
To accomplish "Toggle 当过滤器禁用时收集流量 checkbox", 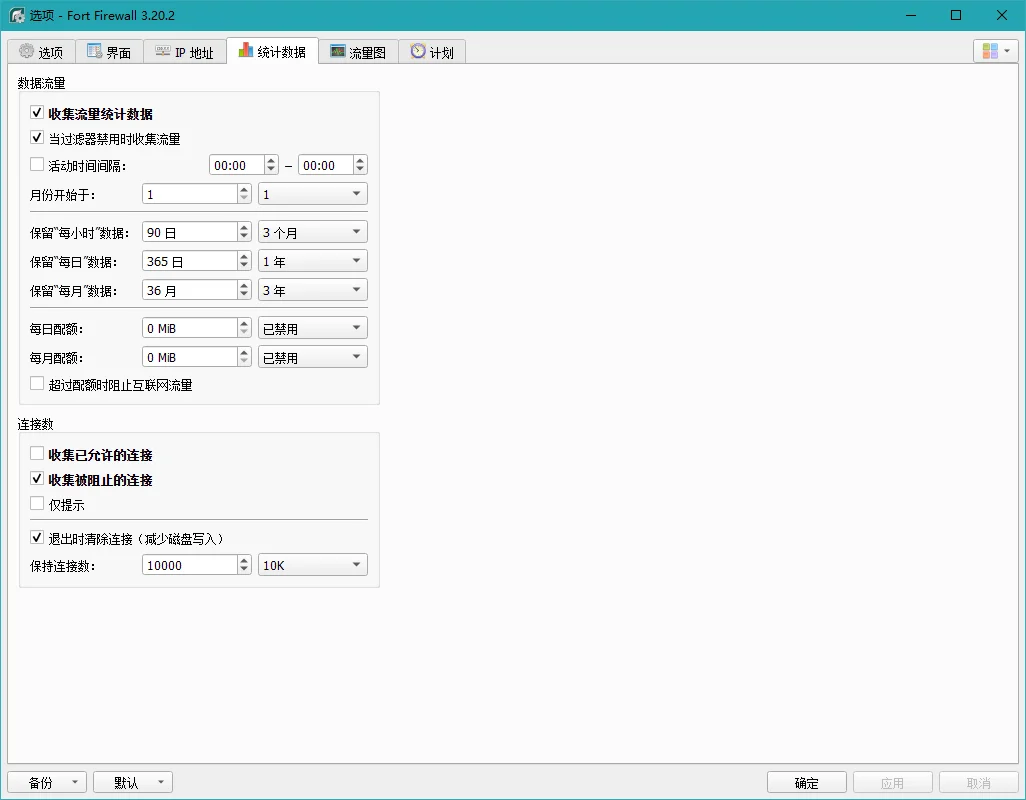I will (x=37, y=138).
